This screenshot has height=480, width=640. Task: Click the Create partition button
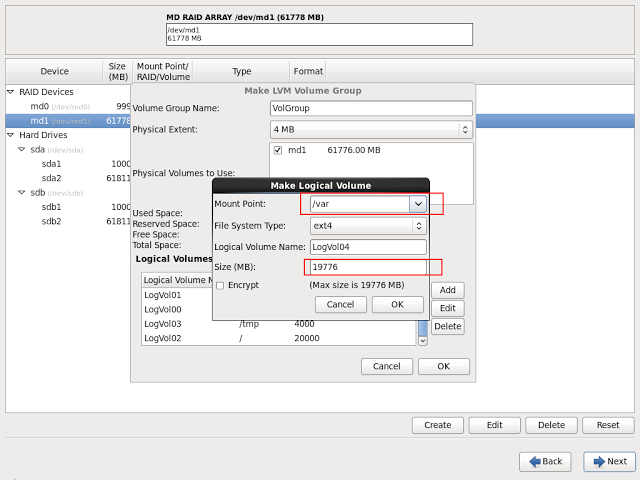[437, 425]
